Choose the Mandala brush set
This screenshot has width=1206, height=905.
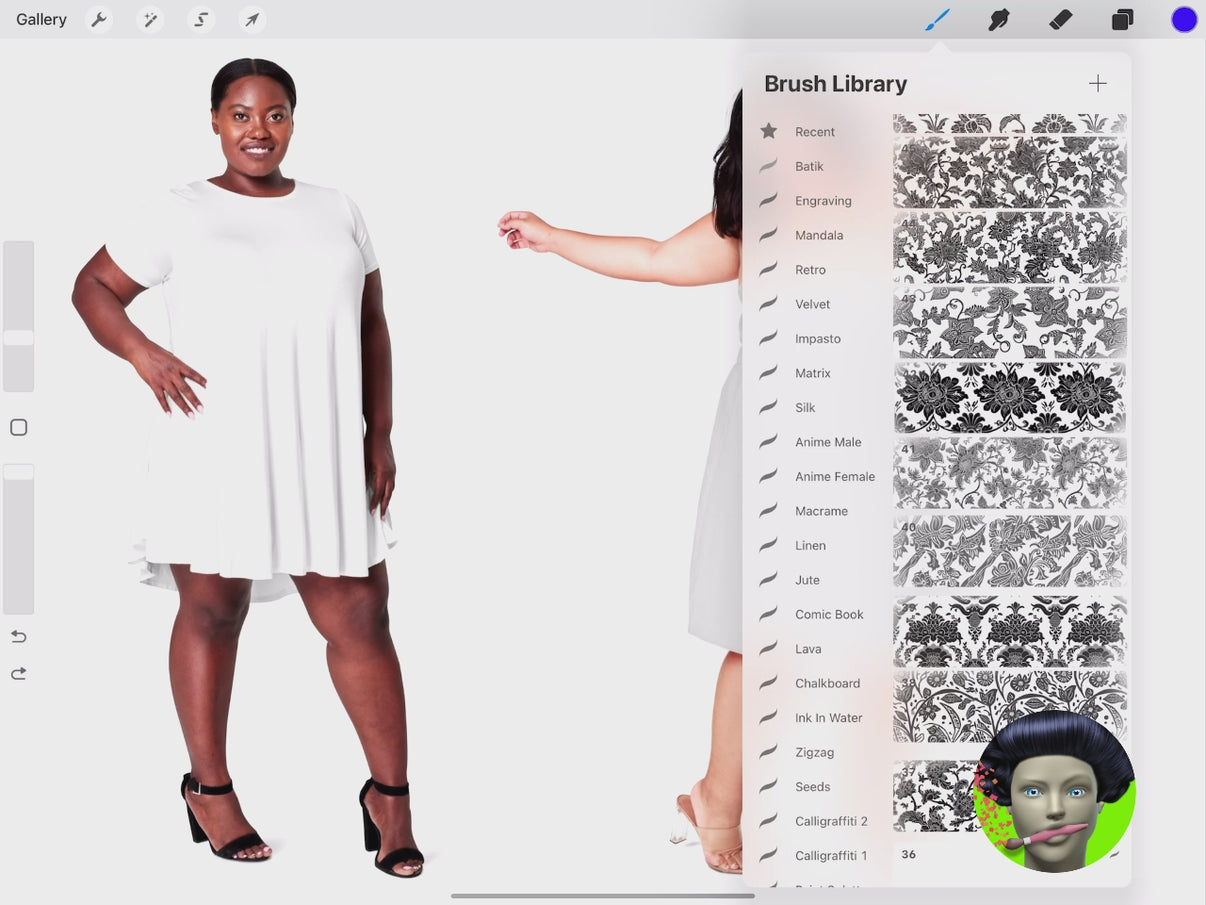pos(818,236)
